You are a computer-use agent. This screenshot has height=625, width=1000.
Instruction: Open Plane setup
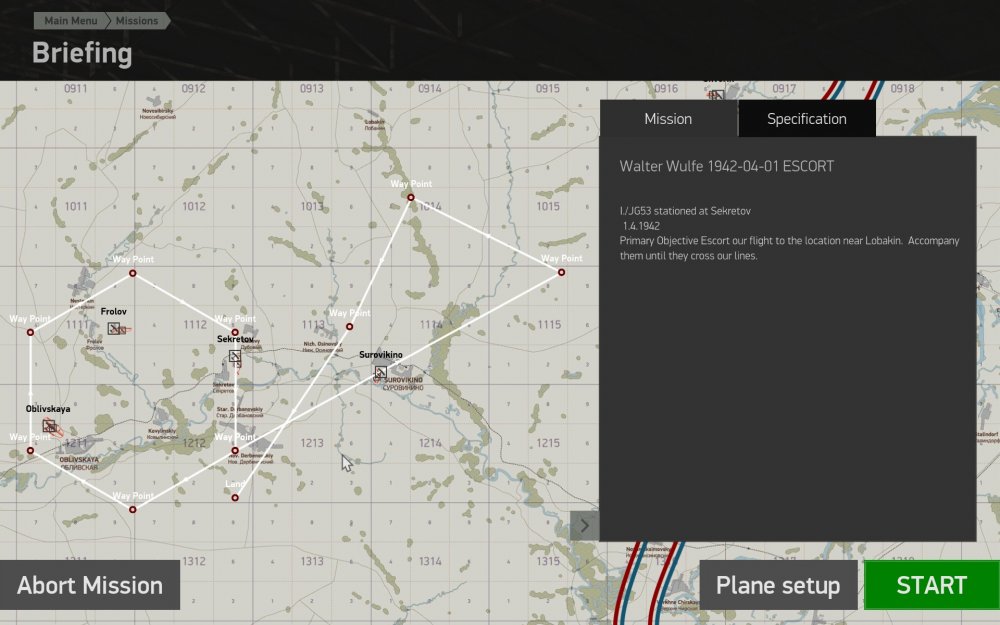click(779, 585)
